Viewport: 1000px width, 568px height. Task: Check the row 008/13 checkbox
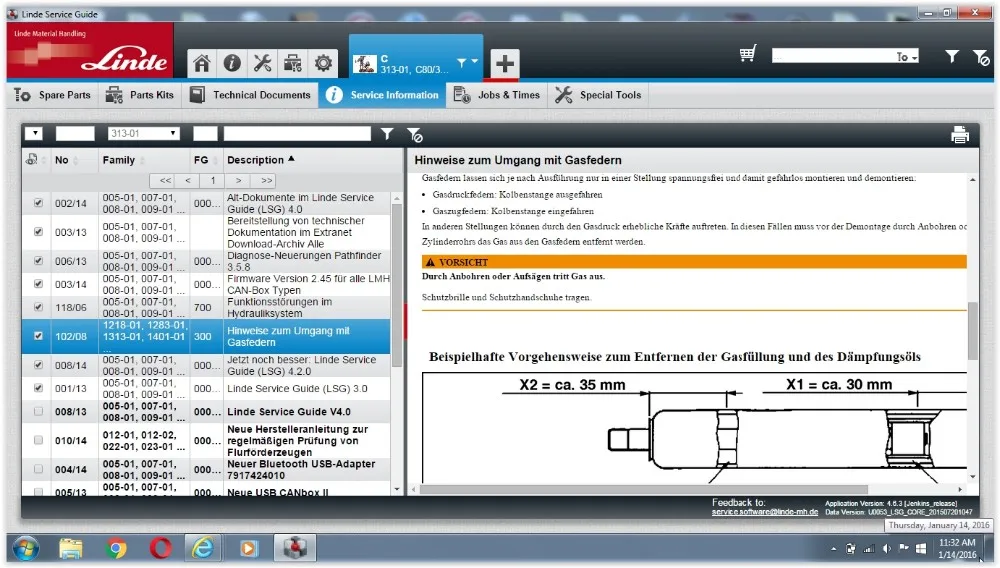[38, 411]
